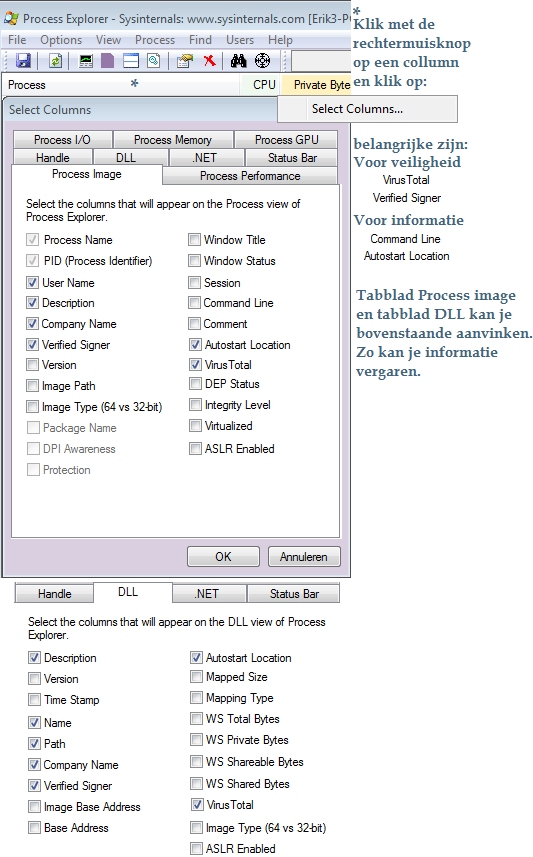Open the Find menu
Screen dimensions: 533x857
pos(200,40)
